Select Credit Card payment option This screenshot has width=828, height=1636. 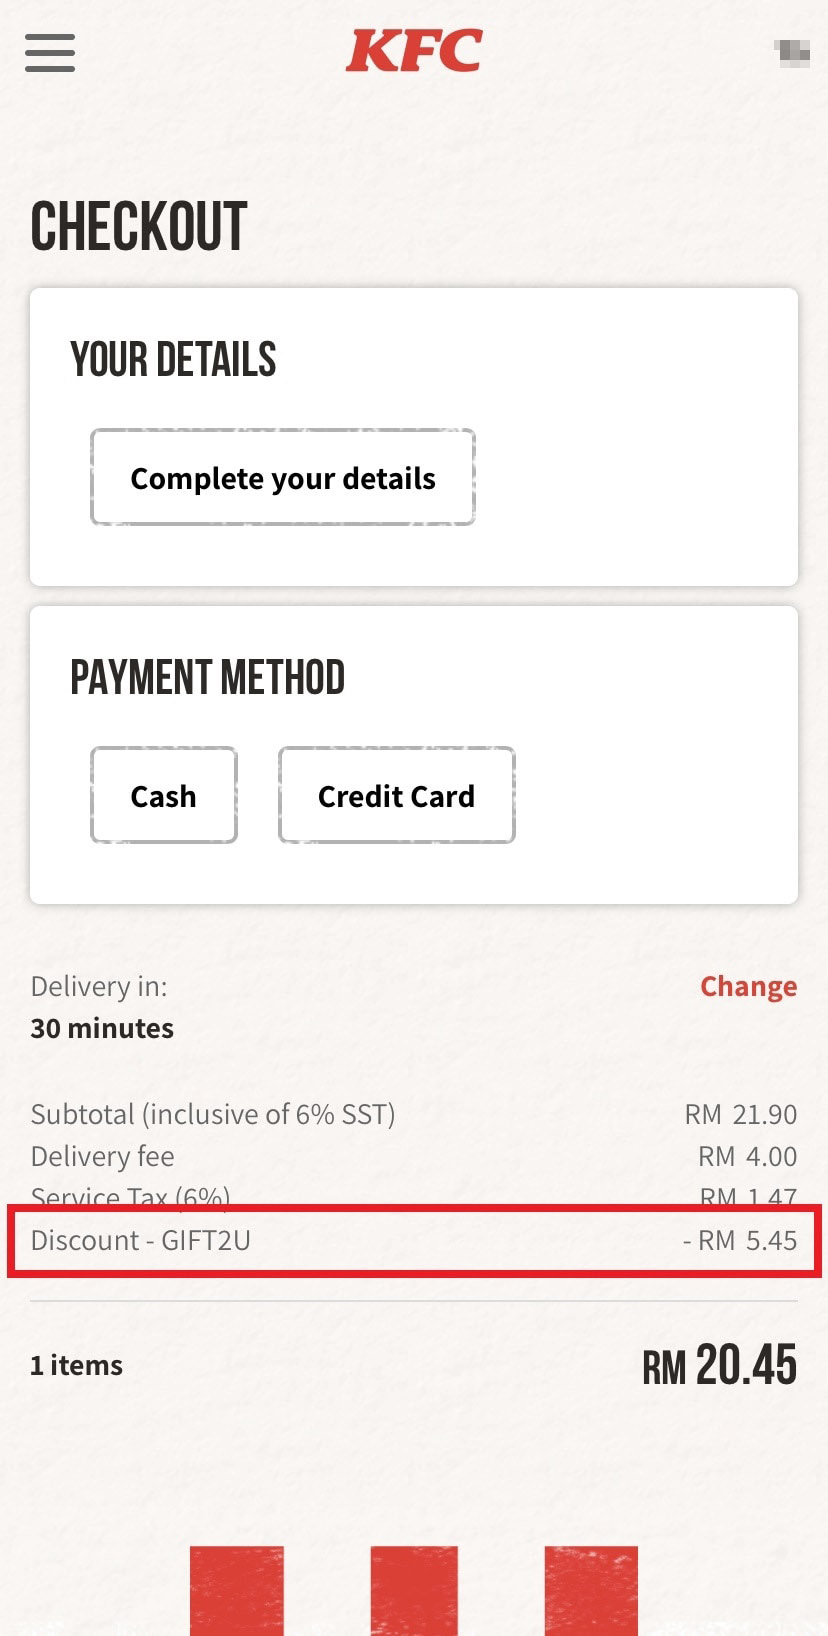[x=396, y=796]
